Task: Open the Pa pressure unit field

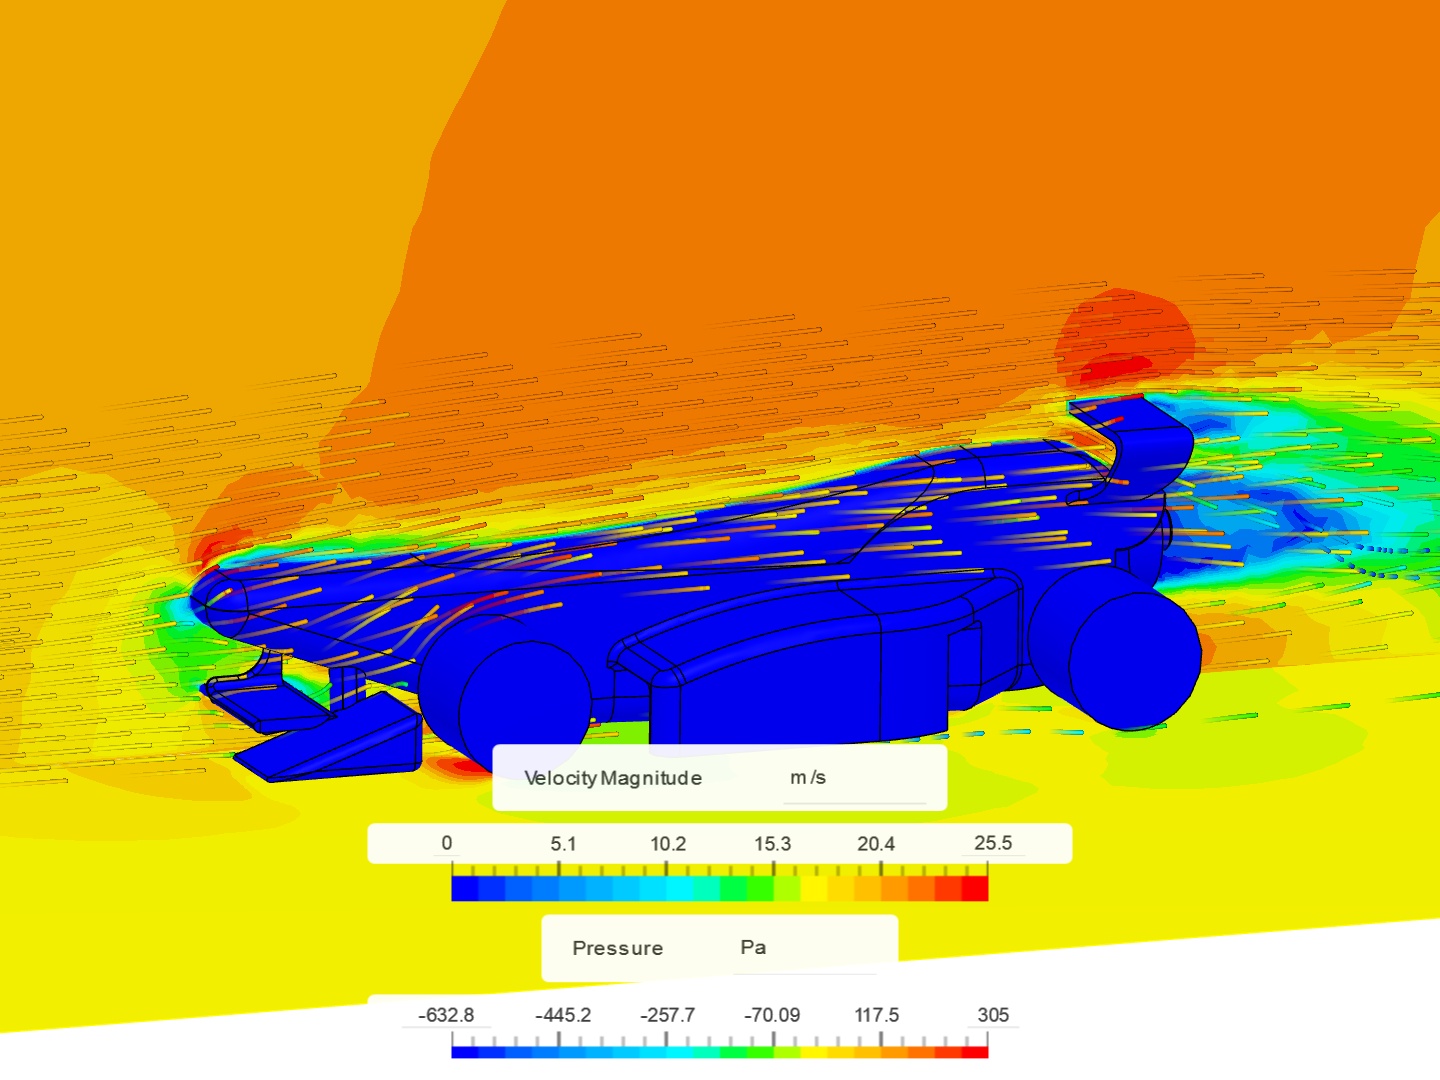Action: pyautogui.click(x=805, y=948)
